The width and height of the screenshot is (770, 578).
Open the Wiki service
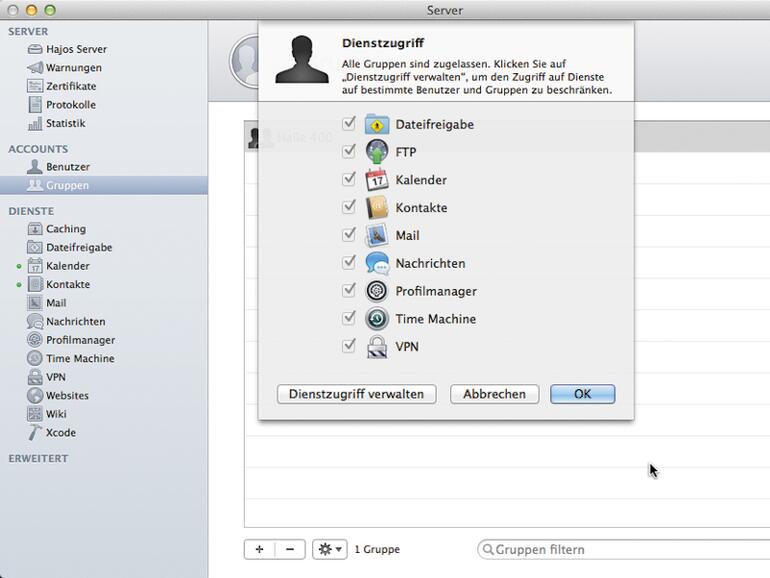point(47,414)
